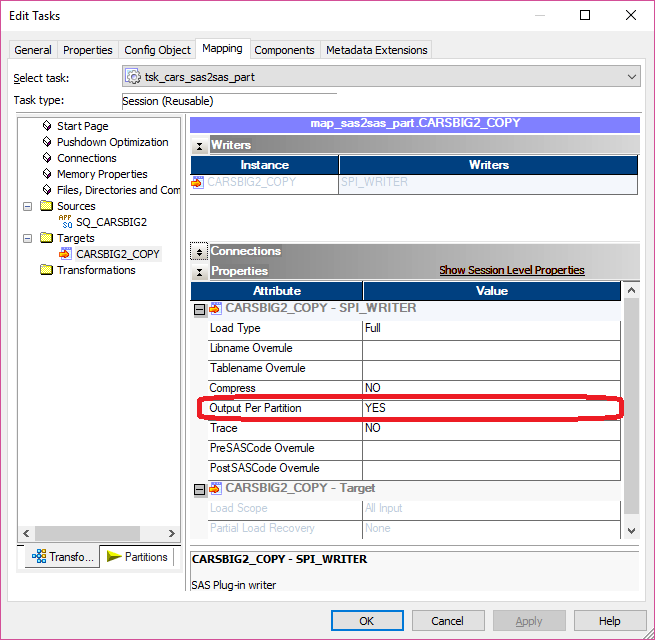
Task: Switch to the Config Object tab
Action: (157, 50)
